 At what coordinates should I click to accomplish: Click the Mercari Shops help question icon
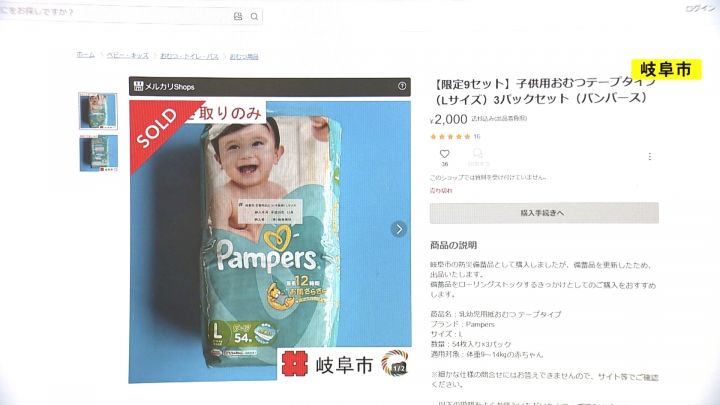402,86
